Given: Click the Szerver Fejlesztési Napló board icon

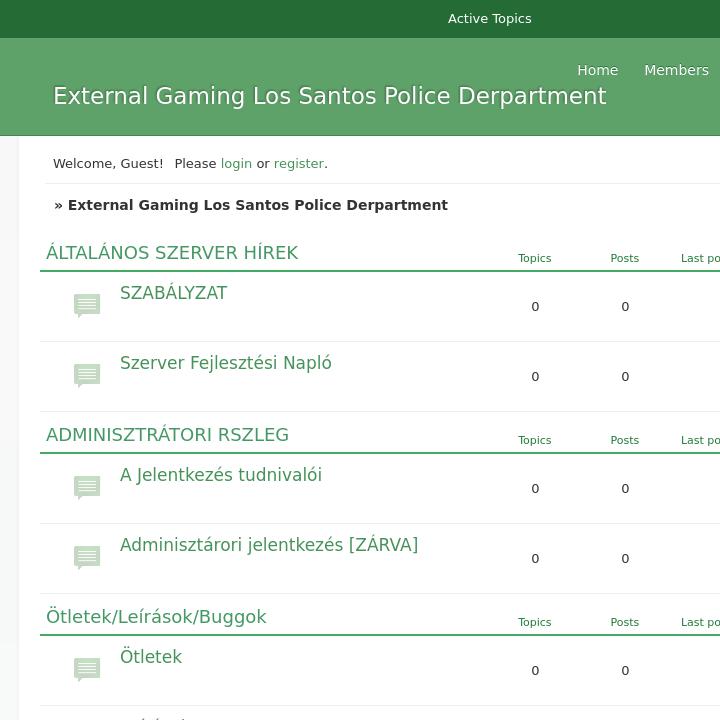Looking at the screenshot, I should [x=87, y=375].
